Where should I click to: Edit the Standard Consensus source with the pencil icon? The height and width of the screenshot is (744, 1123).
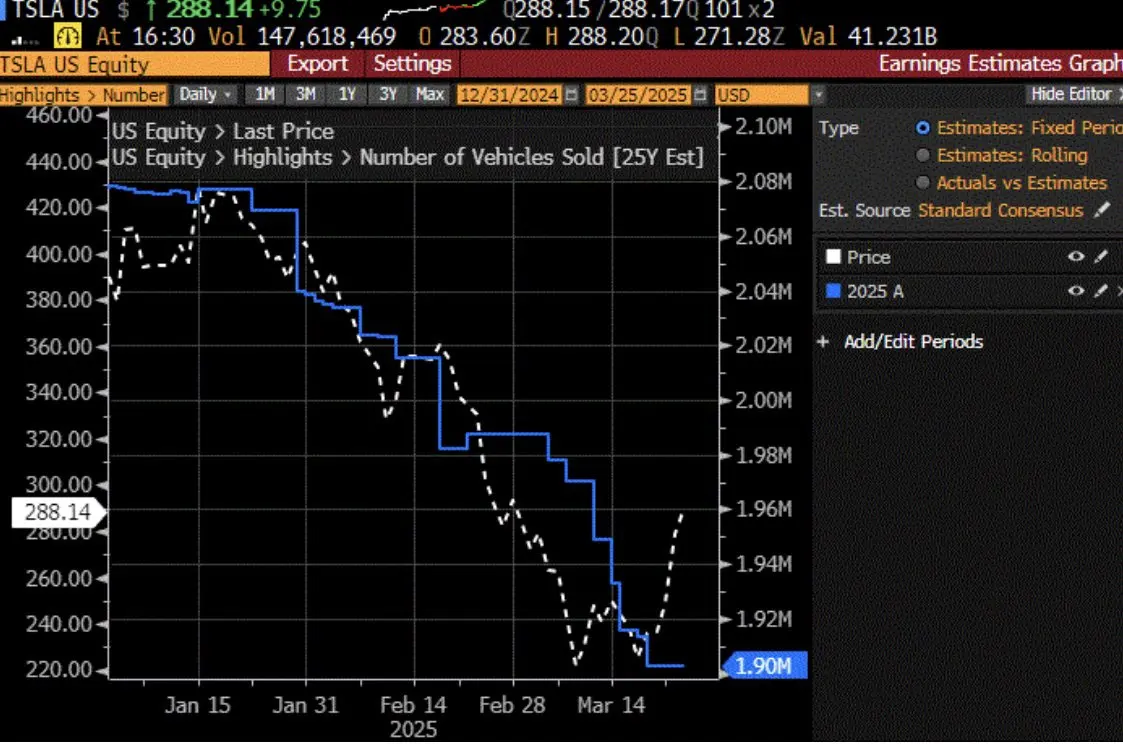click(x=1102, y=210)
